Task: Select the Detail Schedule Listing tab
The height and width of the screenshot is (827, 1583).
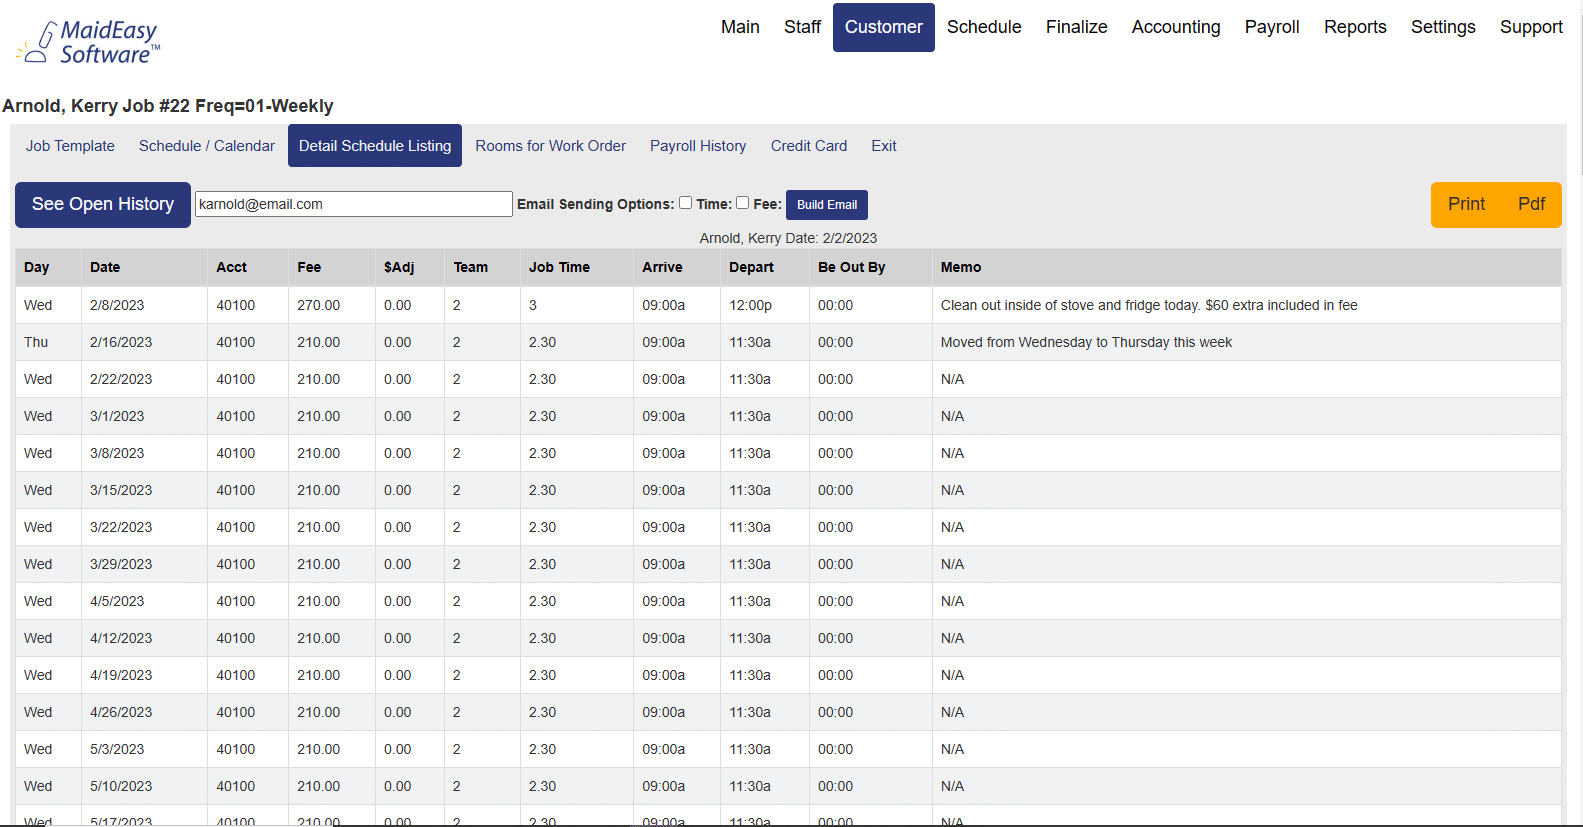Action: (x=375, y=146)
